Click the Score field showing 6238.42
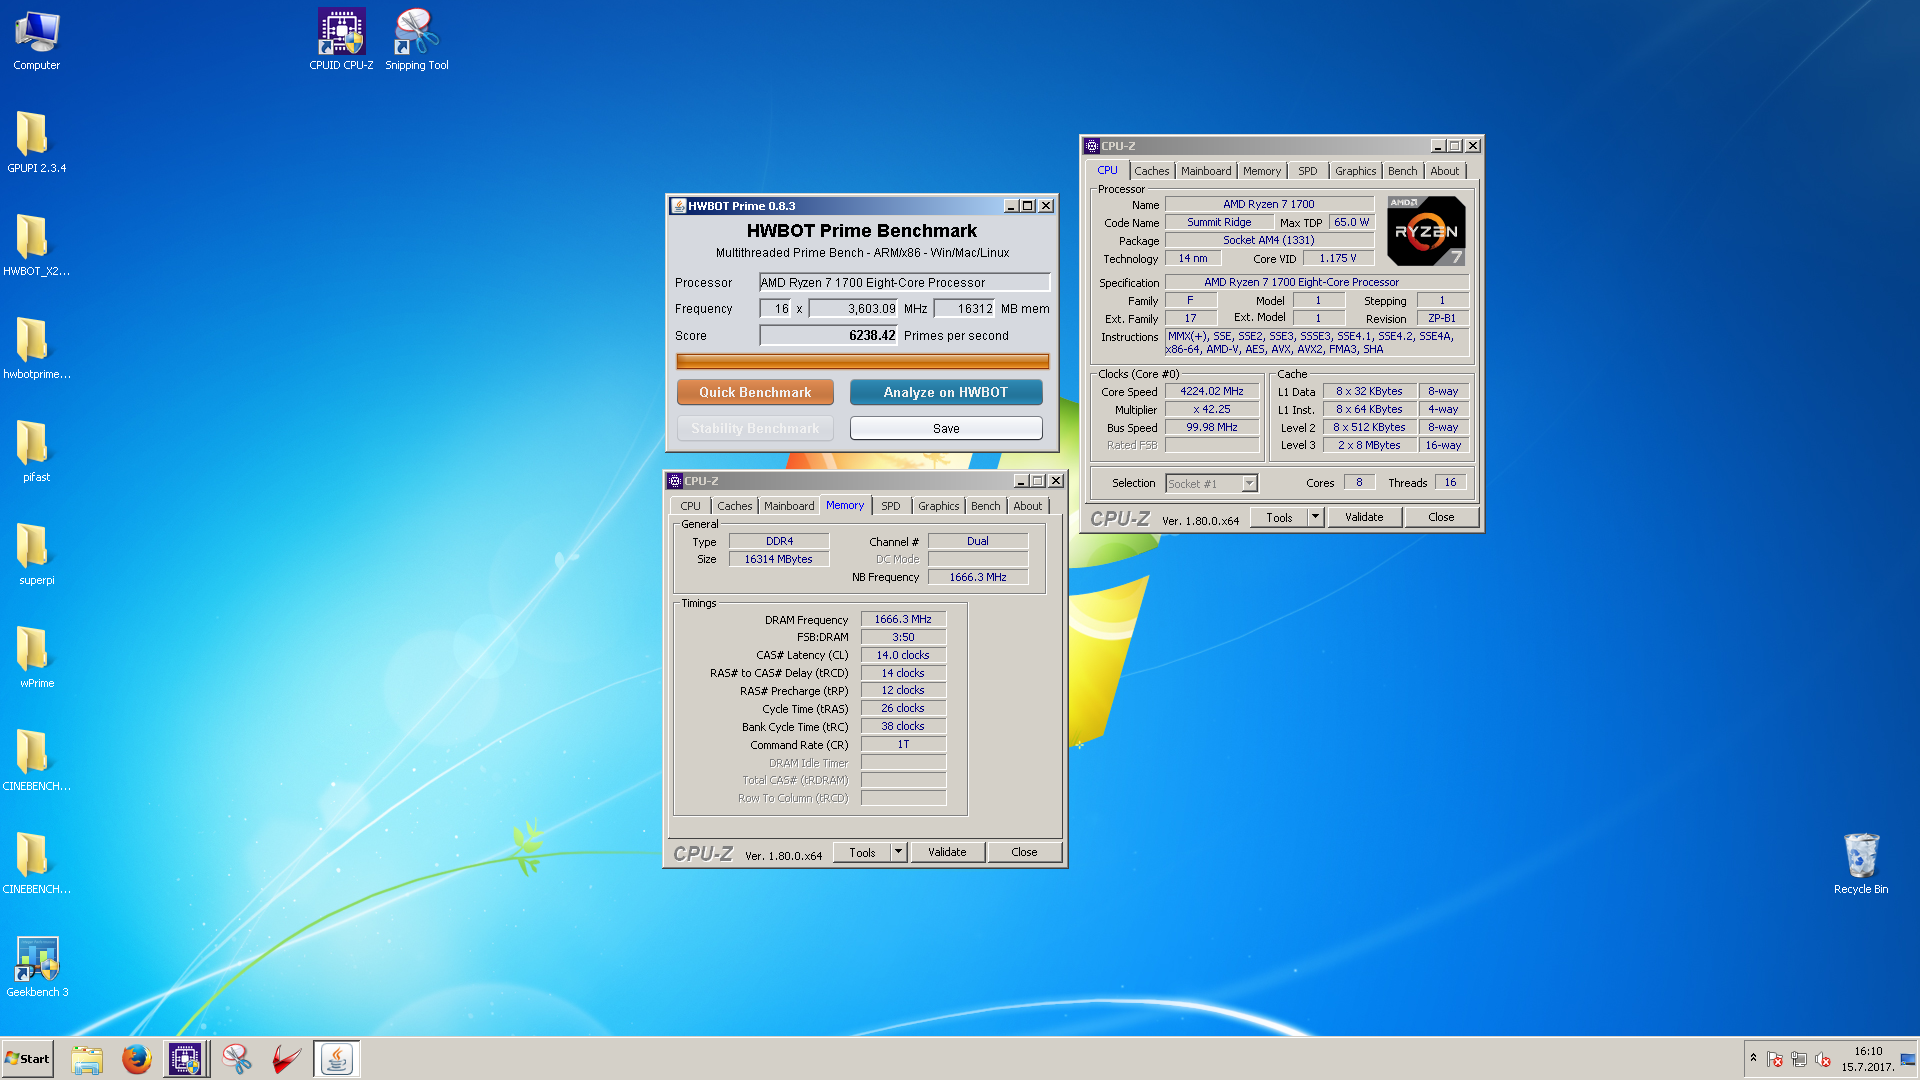 click(x=829, y=336)
